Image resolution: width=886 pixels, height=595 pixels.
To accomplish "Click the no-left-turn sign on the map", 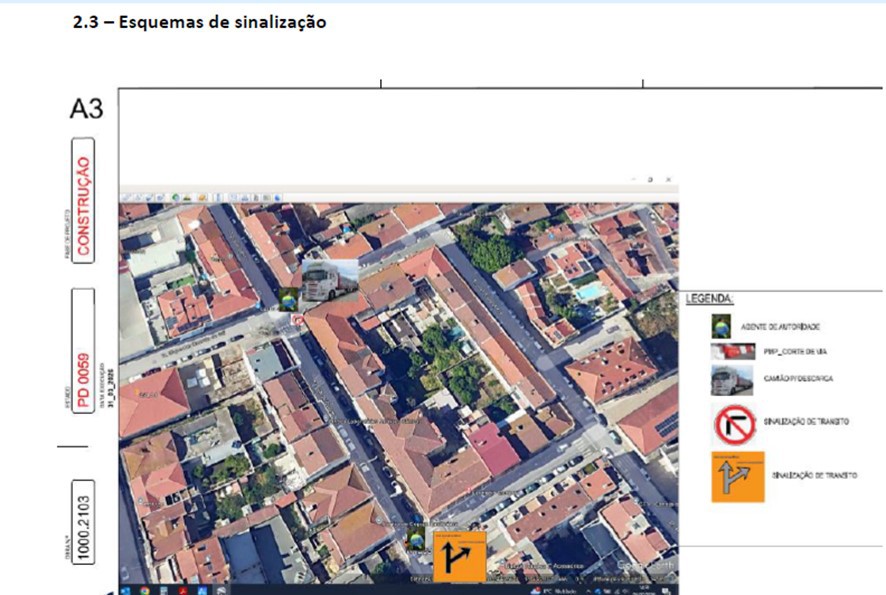I will tap(297, 320).
